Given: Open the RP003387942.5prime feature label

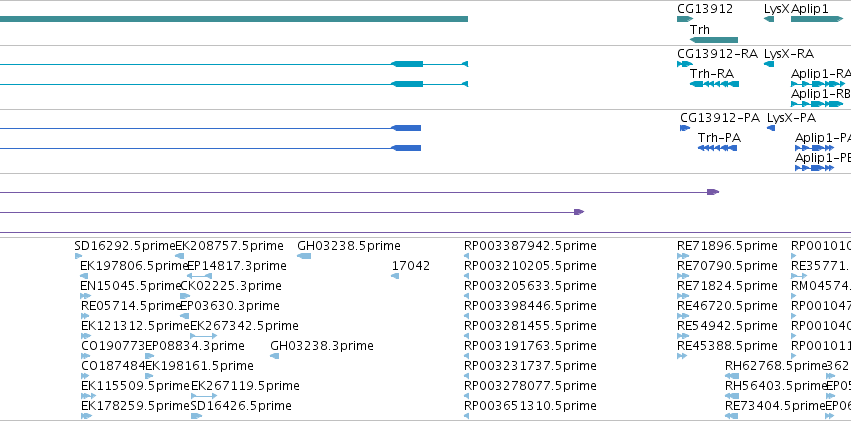Looking at the screenshot, I should pyautogui.click(x=530, y=246).
